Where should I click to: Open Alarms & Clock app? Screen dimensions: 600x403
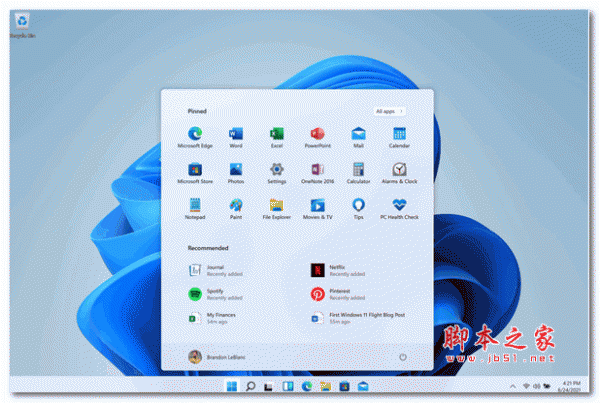(399, 172)
